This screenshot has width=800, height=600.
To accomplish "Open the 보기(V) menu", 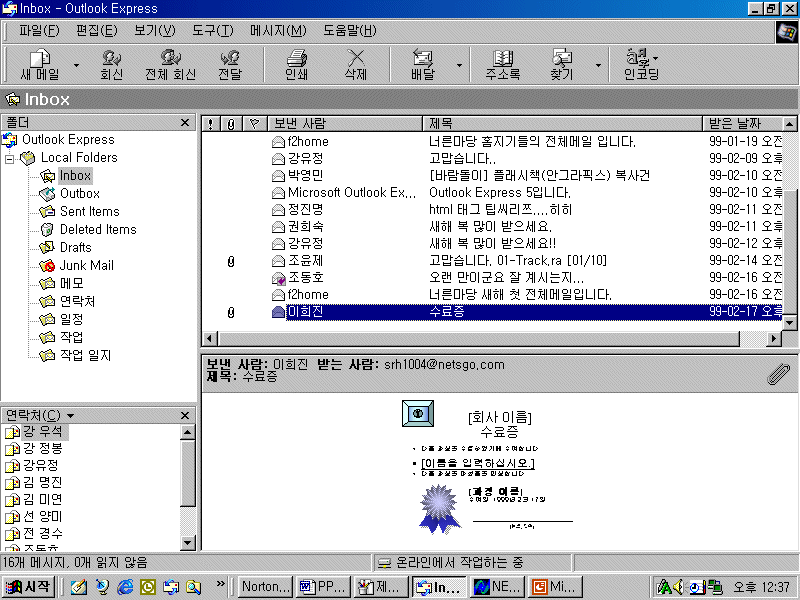I will click(x=155, y=31).
